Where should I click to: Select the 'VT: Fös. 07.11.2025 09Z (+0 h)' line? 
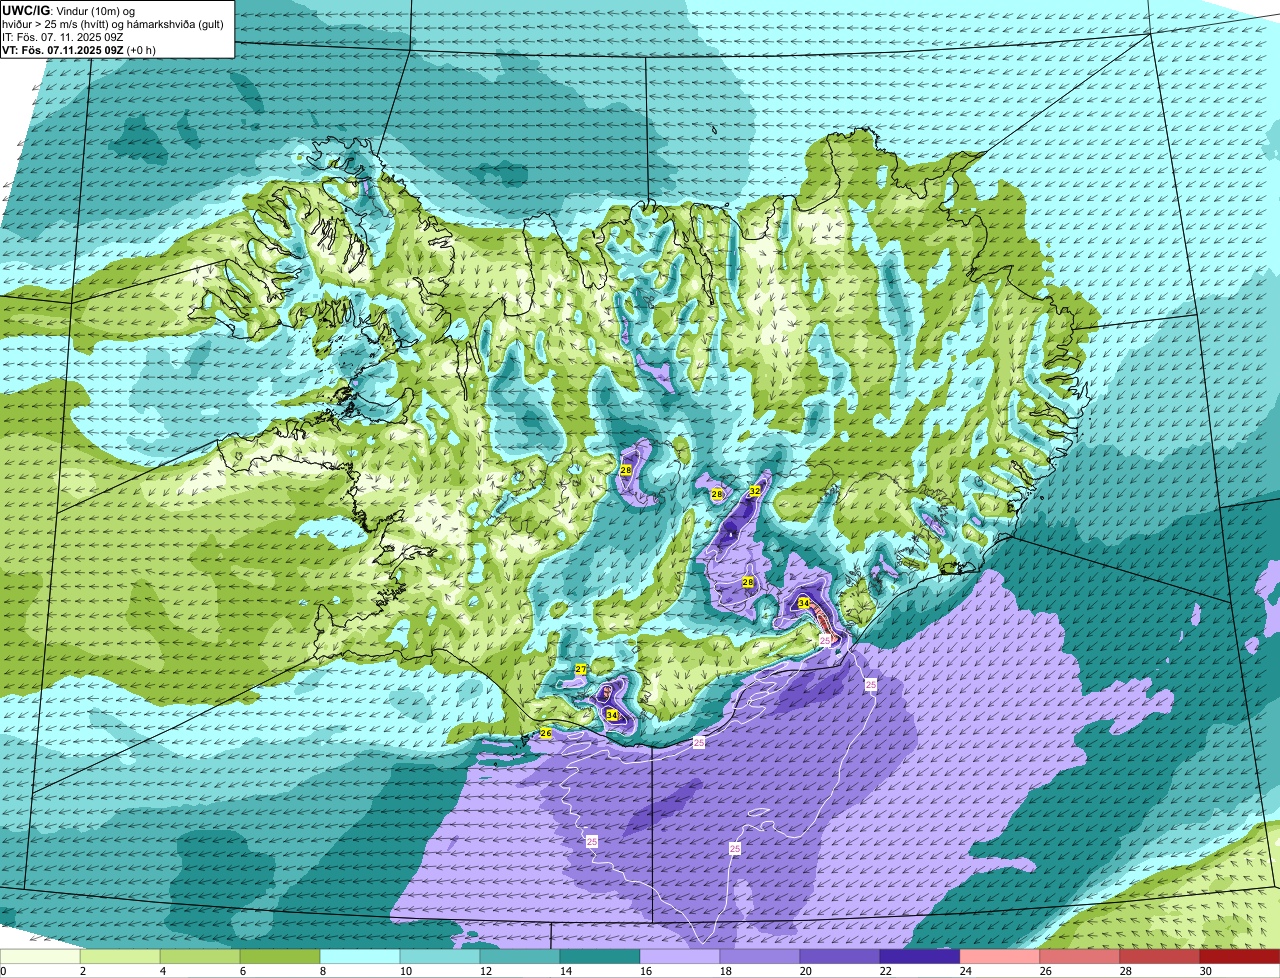point(79,49)
